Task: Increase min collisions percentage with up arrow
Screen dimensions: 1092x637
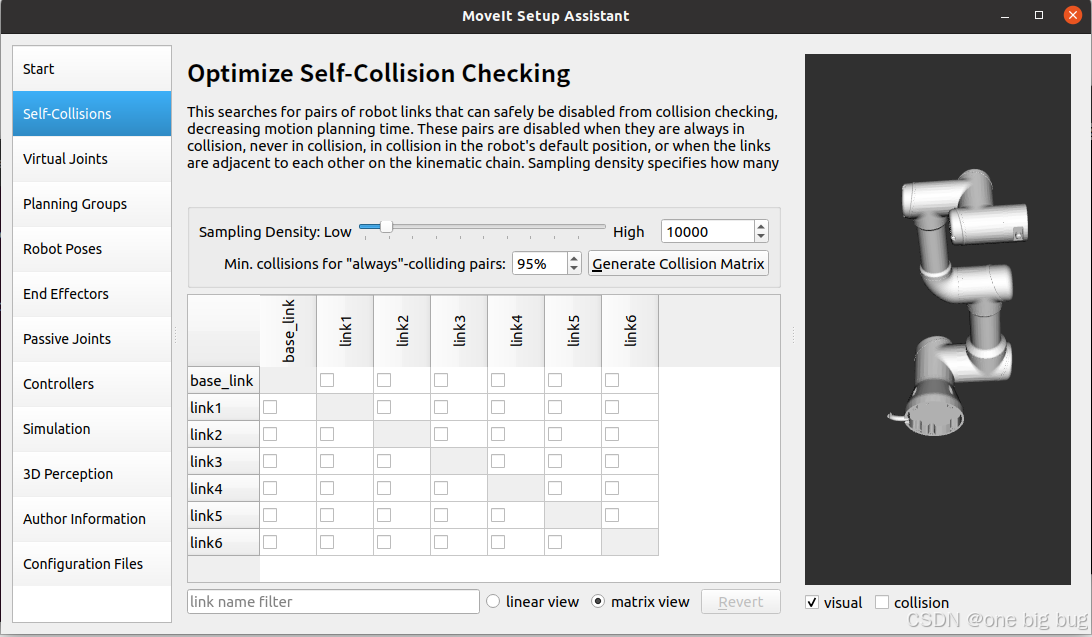Action: click(574, 258)
